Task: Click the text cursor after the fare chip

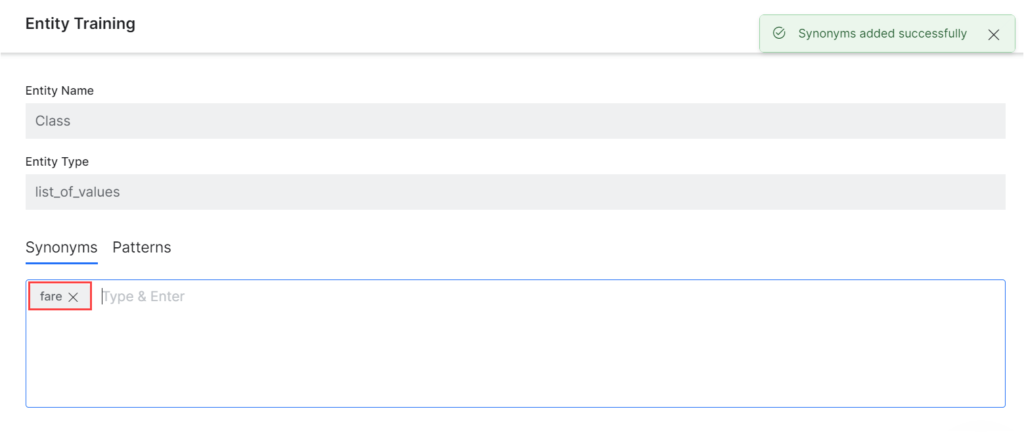Action: (103, 297)
